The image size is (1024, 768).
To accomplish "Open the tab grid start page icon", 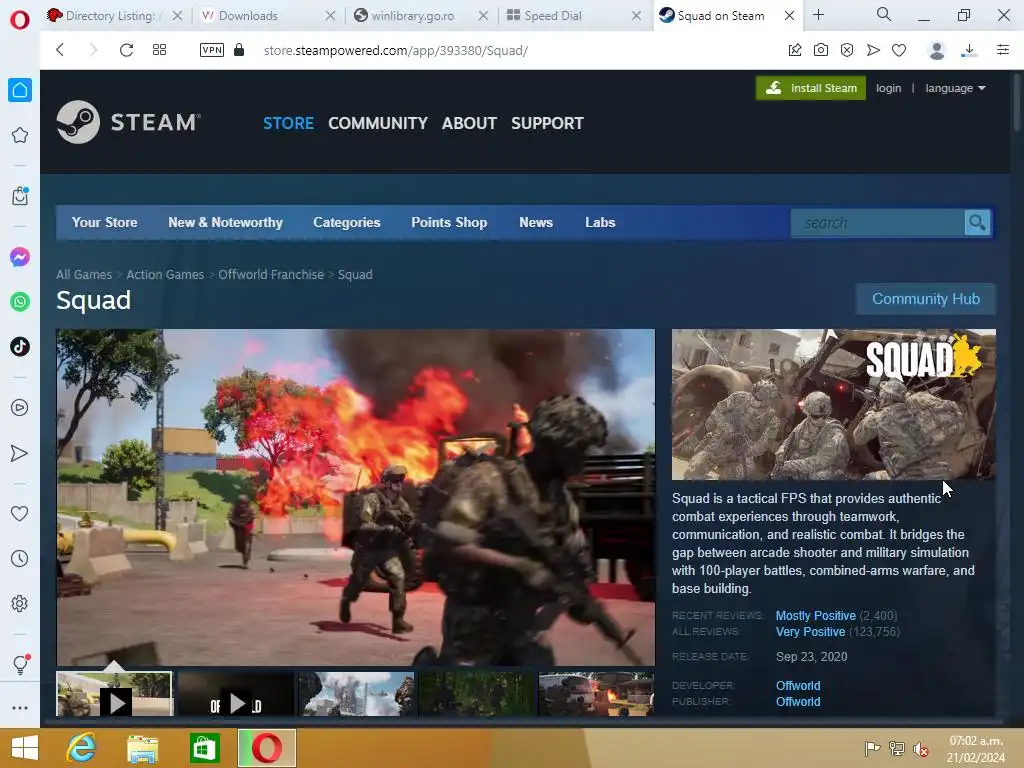I will click(x=159, y=50).
